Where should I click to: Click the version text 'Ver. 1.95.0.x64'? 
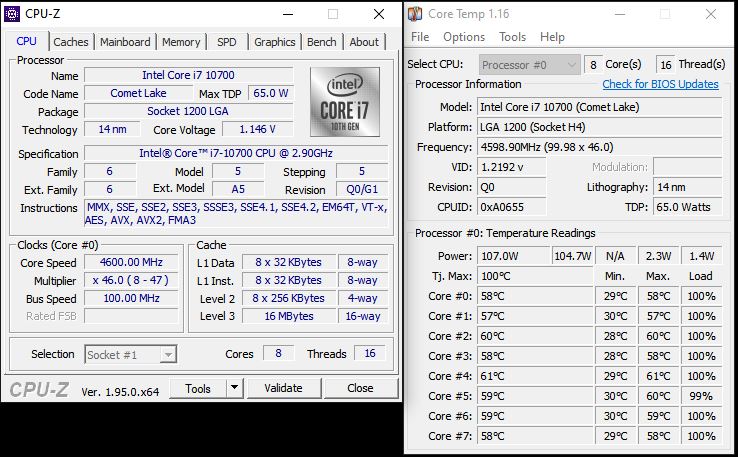pyautogui.click(x=120, y=392)
